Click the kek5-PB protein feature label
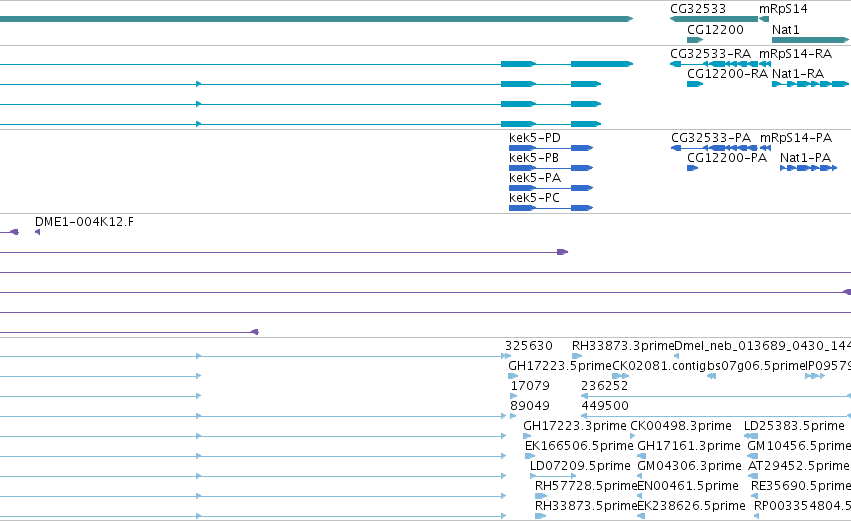The width and height of the screenshot is (851, 521). pyautogui.click(x=534, y=158)
